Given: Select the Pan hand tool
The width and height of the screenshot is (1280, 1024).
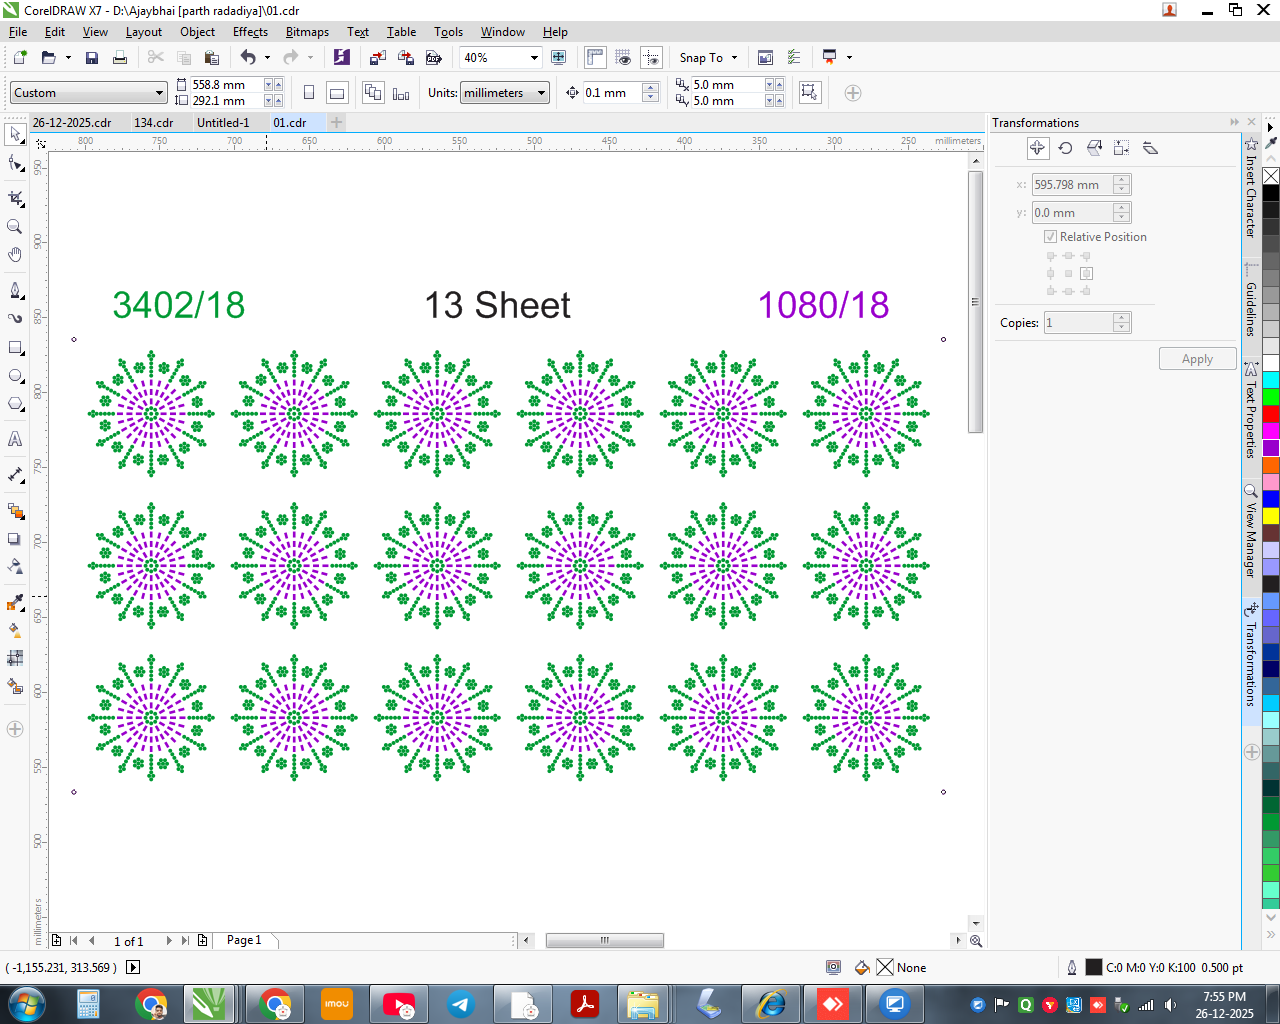Looking at the screenshot, I should coord(15,255).
